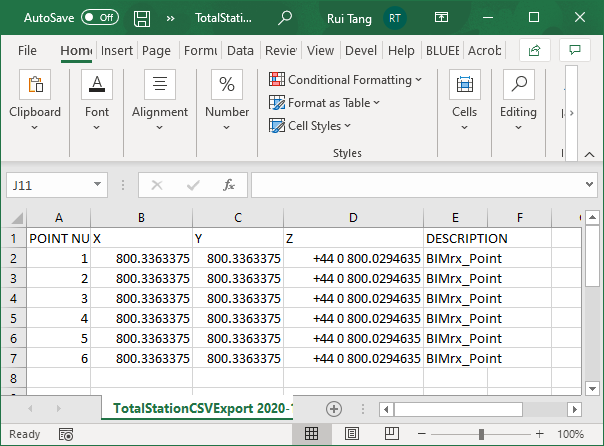Toggle the AutoSave switch
This screenshot has height=446, width=604.
pyautogui.click(x=99, y=18)
